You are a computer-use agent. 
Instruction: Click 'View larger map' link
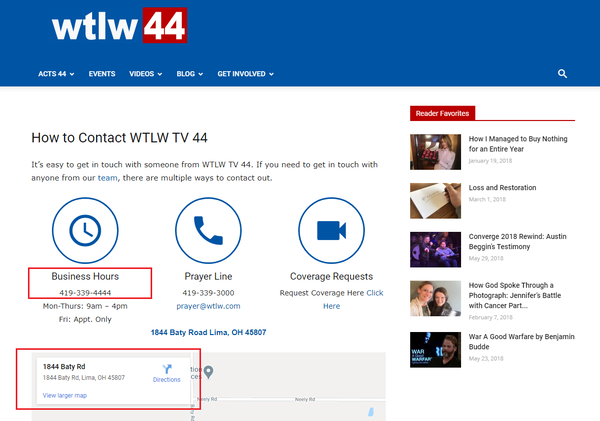coord(65,395)
